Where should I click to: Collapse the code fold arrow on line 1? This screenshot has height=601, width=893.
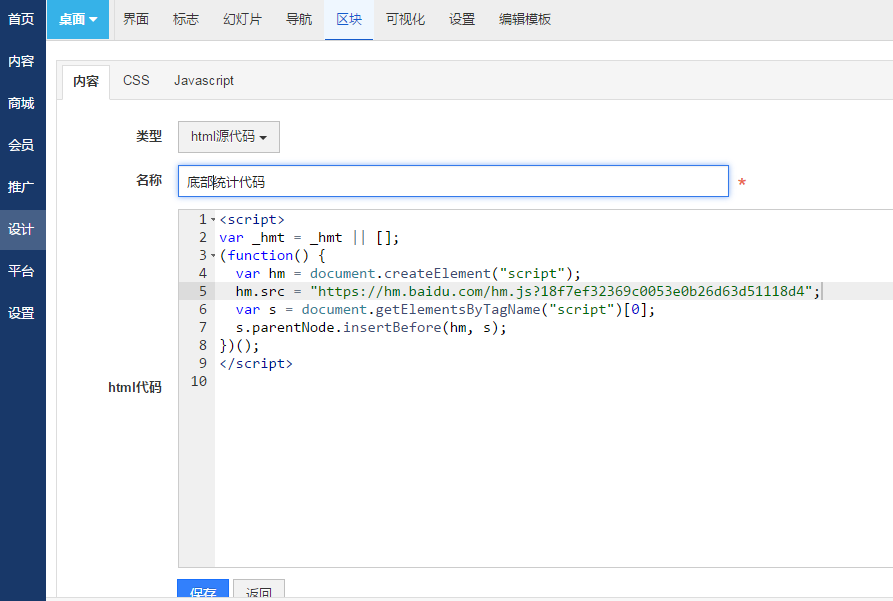pos(213,220)
